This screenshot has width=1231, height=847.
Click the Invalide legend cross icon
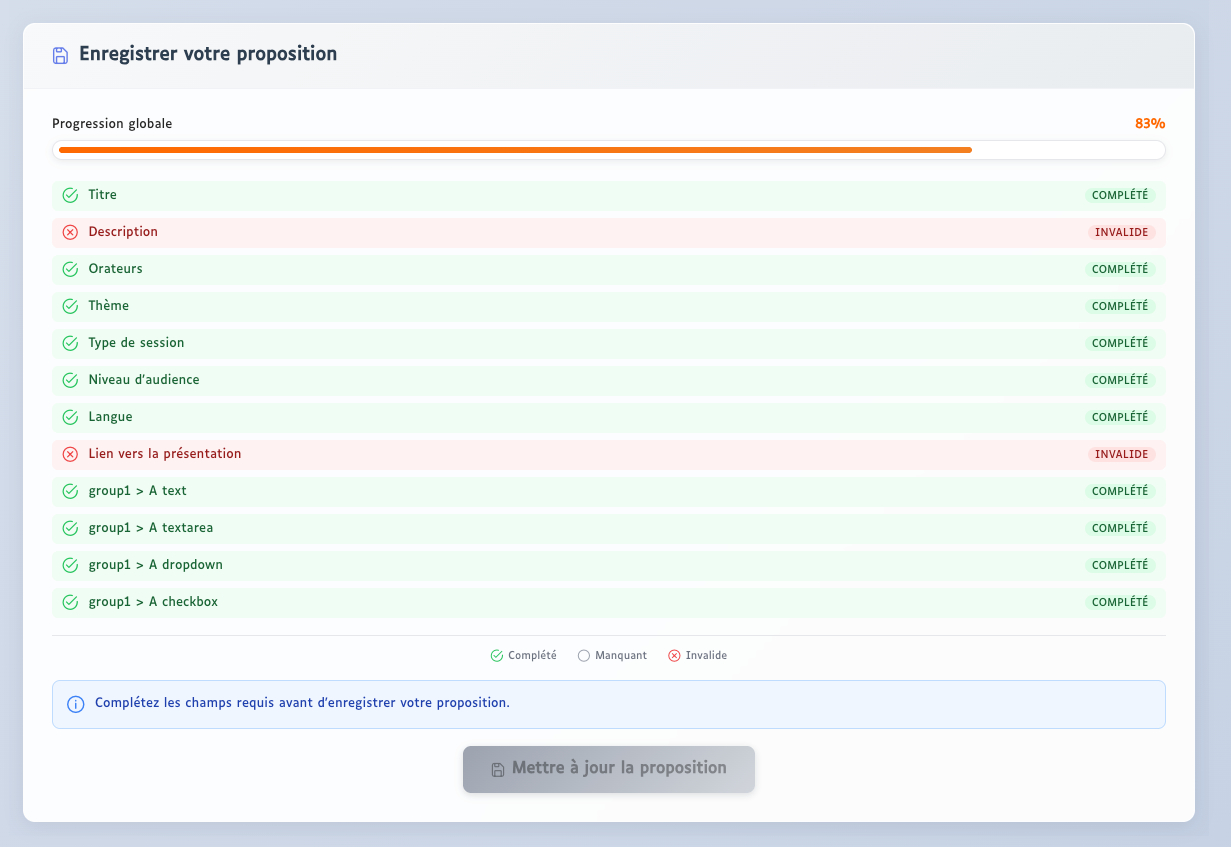pos(674,656)
